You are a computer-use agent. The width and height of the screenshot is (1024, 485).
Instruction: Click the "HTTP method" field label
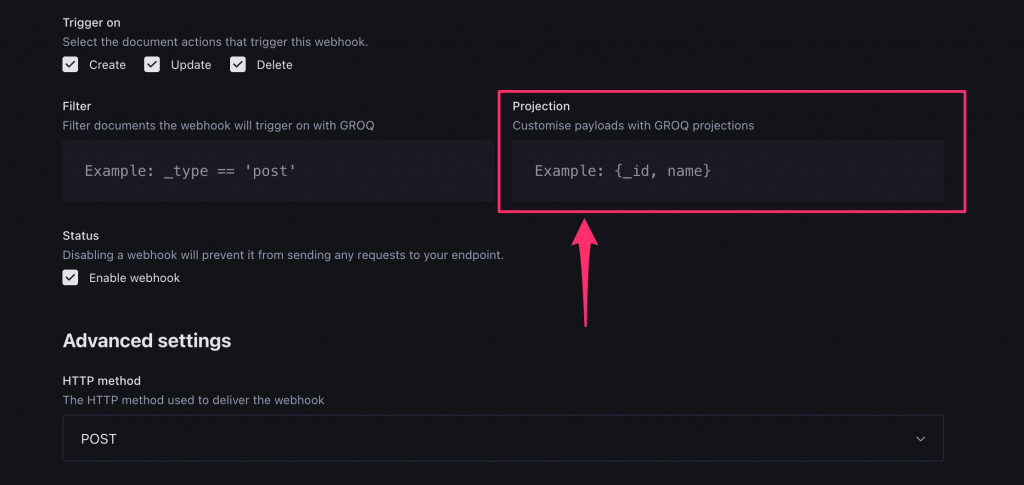(x=102, y=381)
